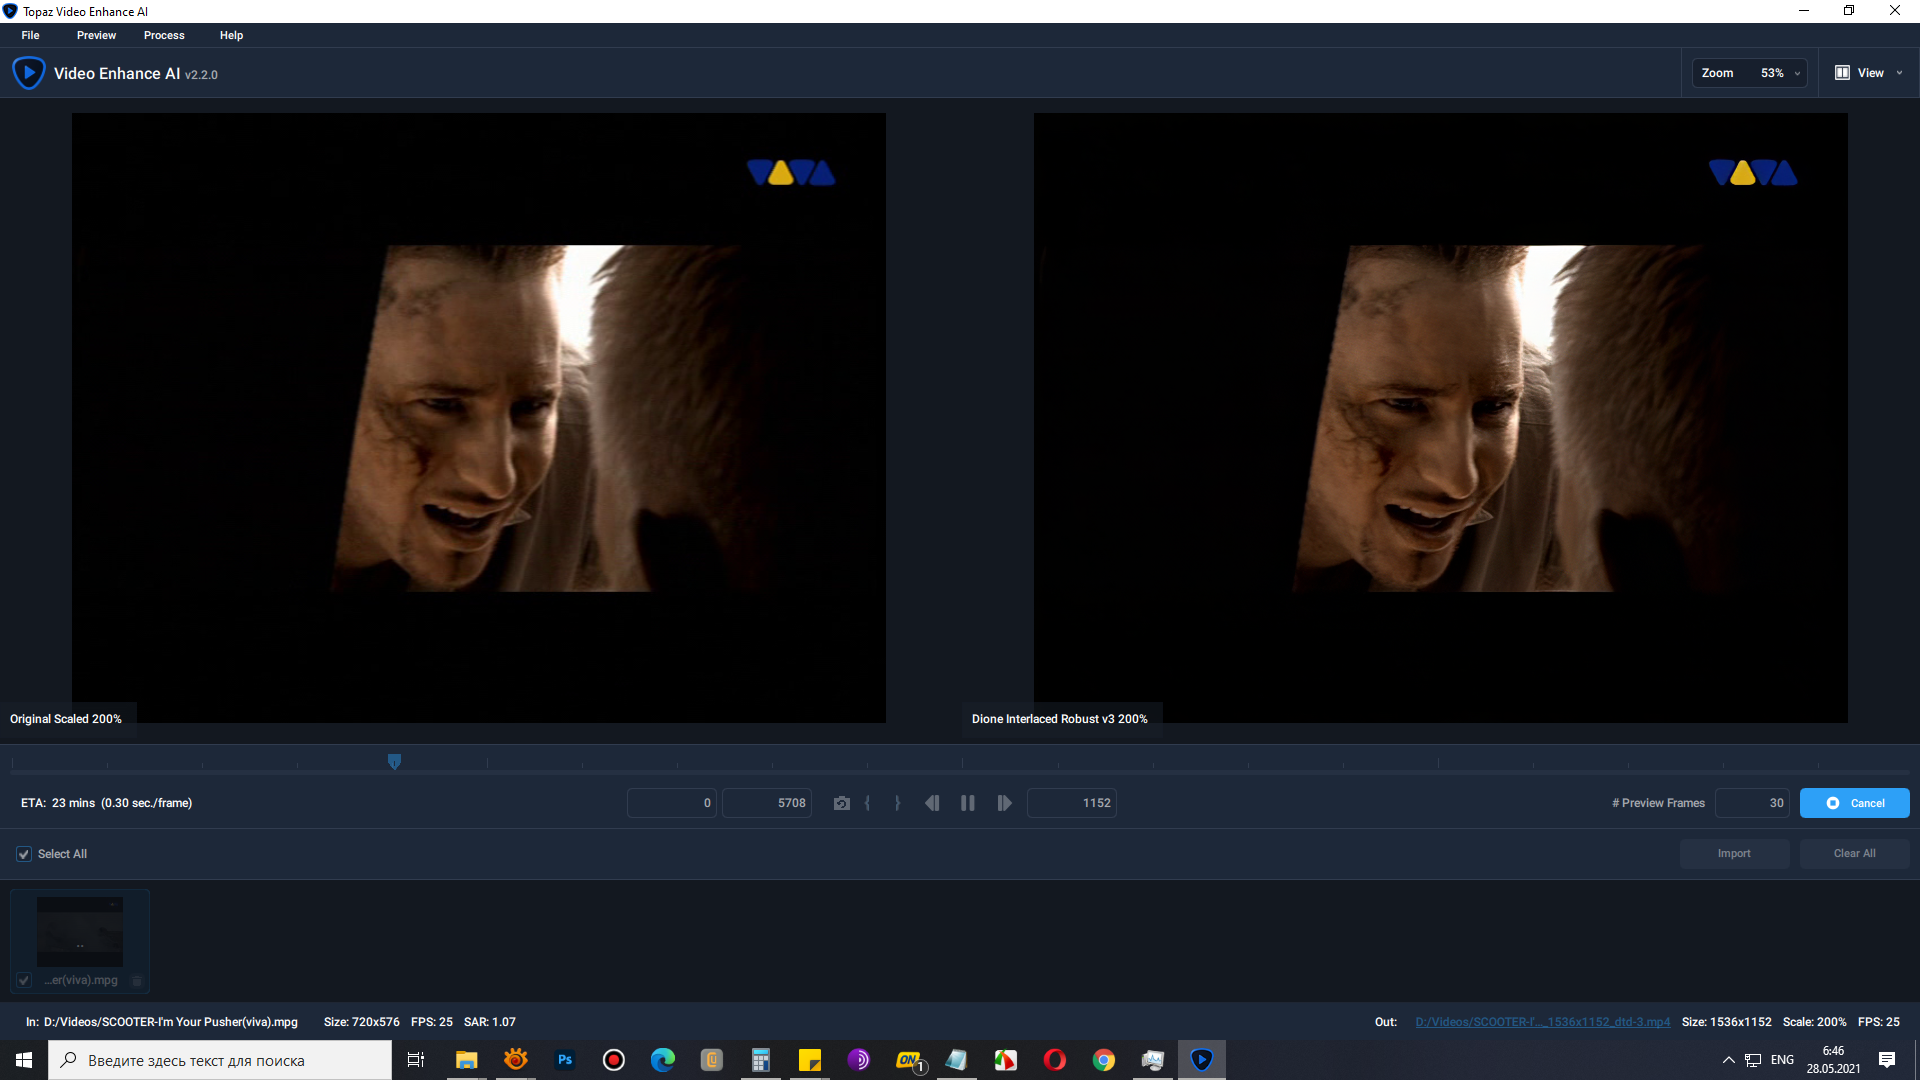Open Calculator from the taskbar
This screenshot has width=1920, height=1080.
click(761, 1060)
